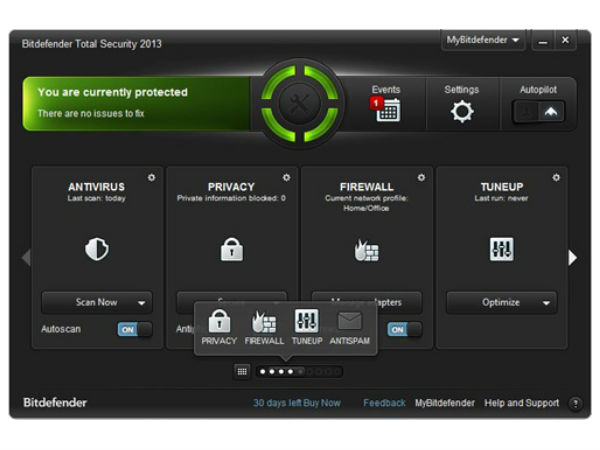Open Firewall module settings gear
Image resolution: width=600 pixels, height=450 pixels.
click(421, 178)
